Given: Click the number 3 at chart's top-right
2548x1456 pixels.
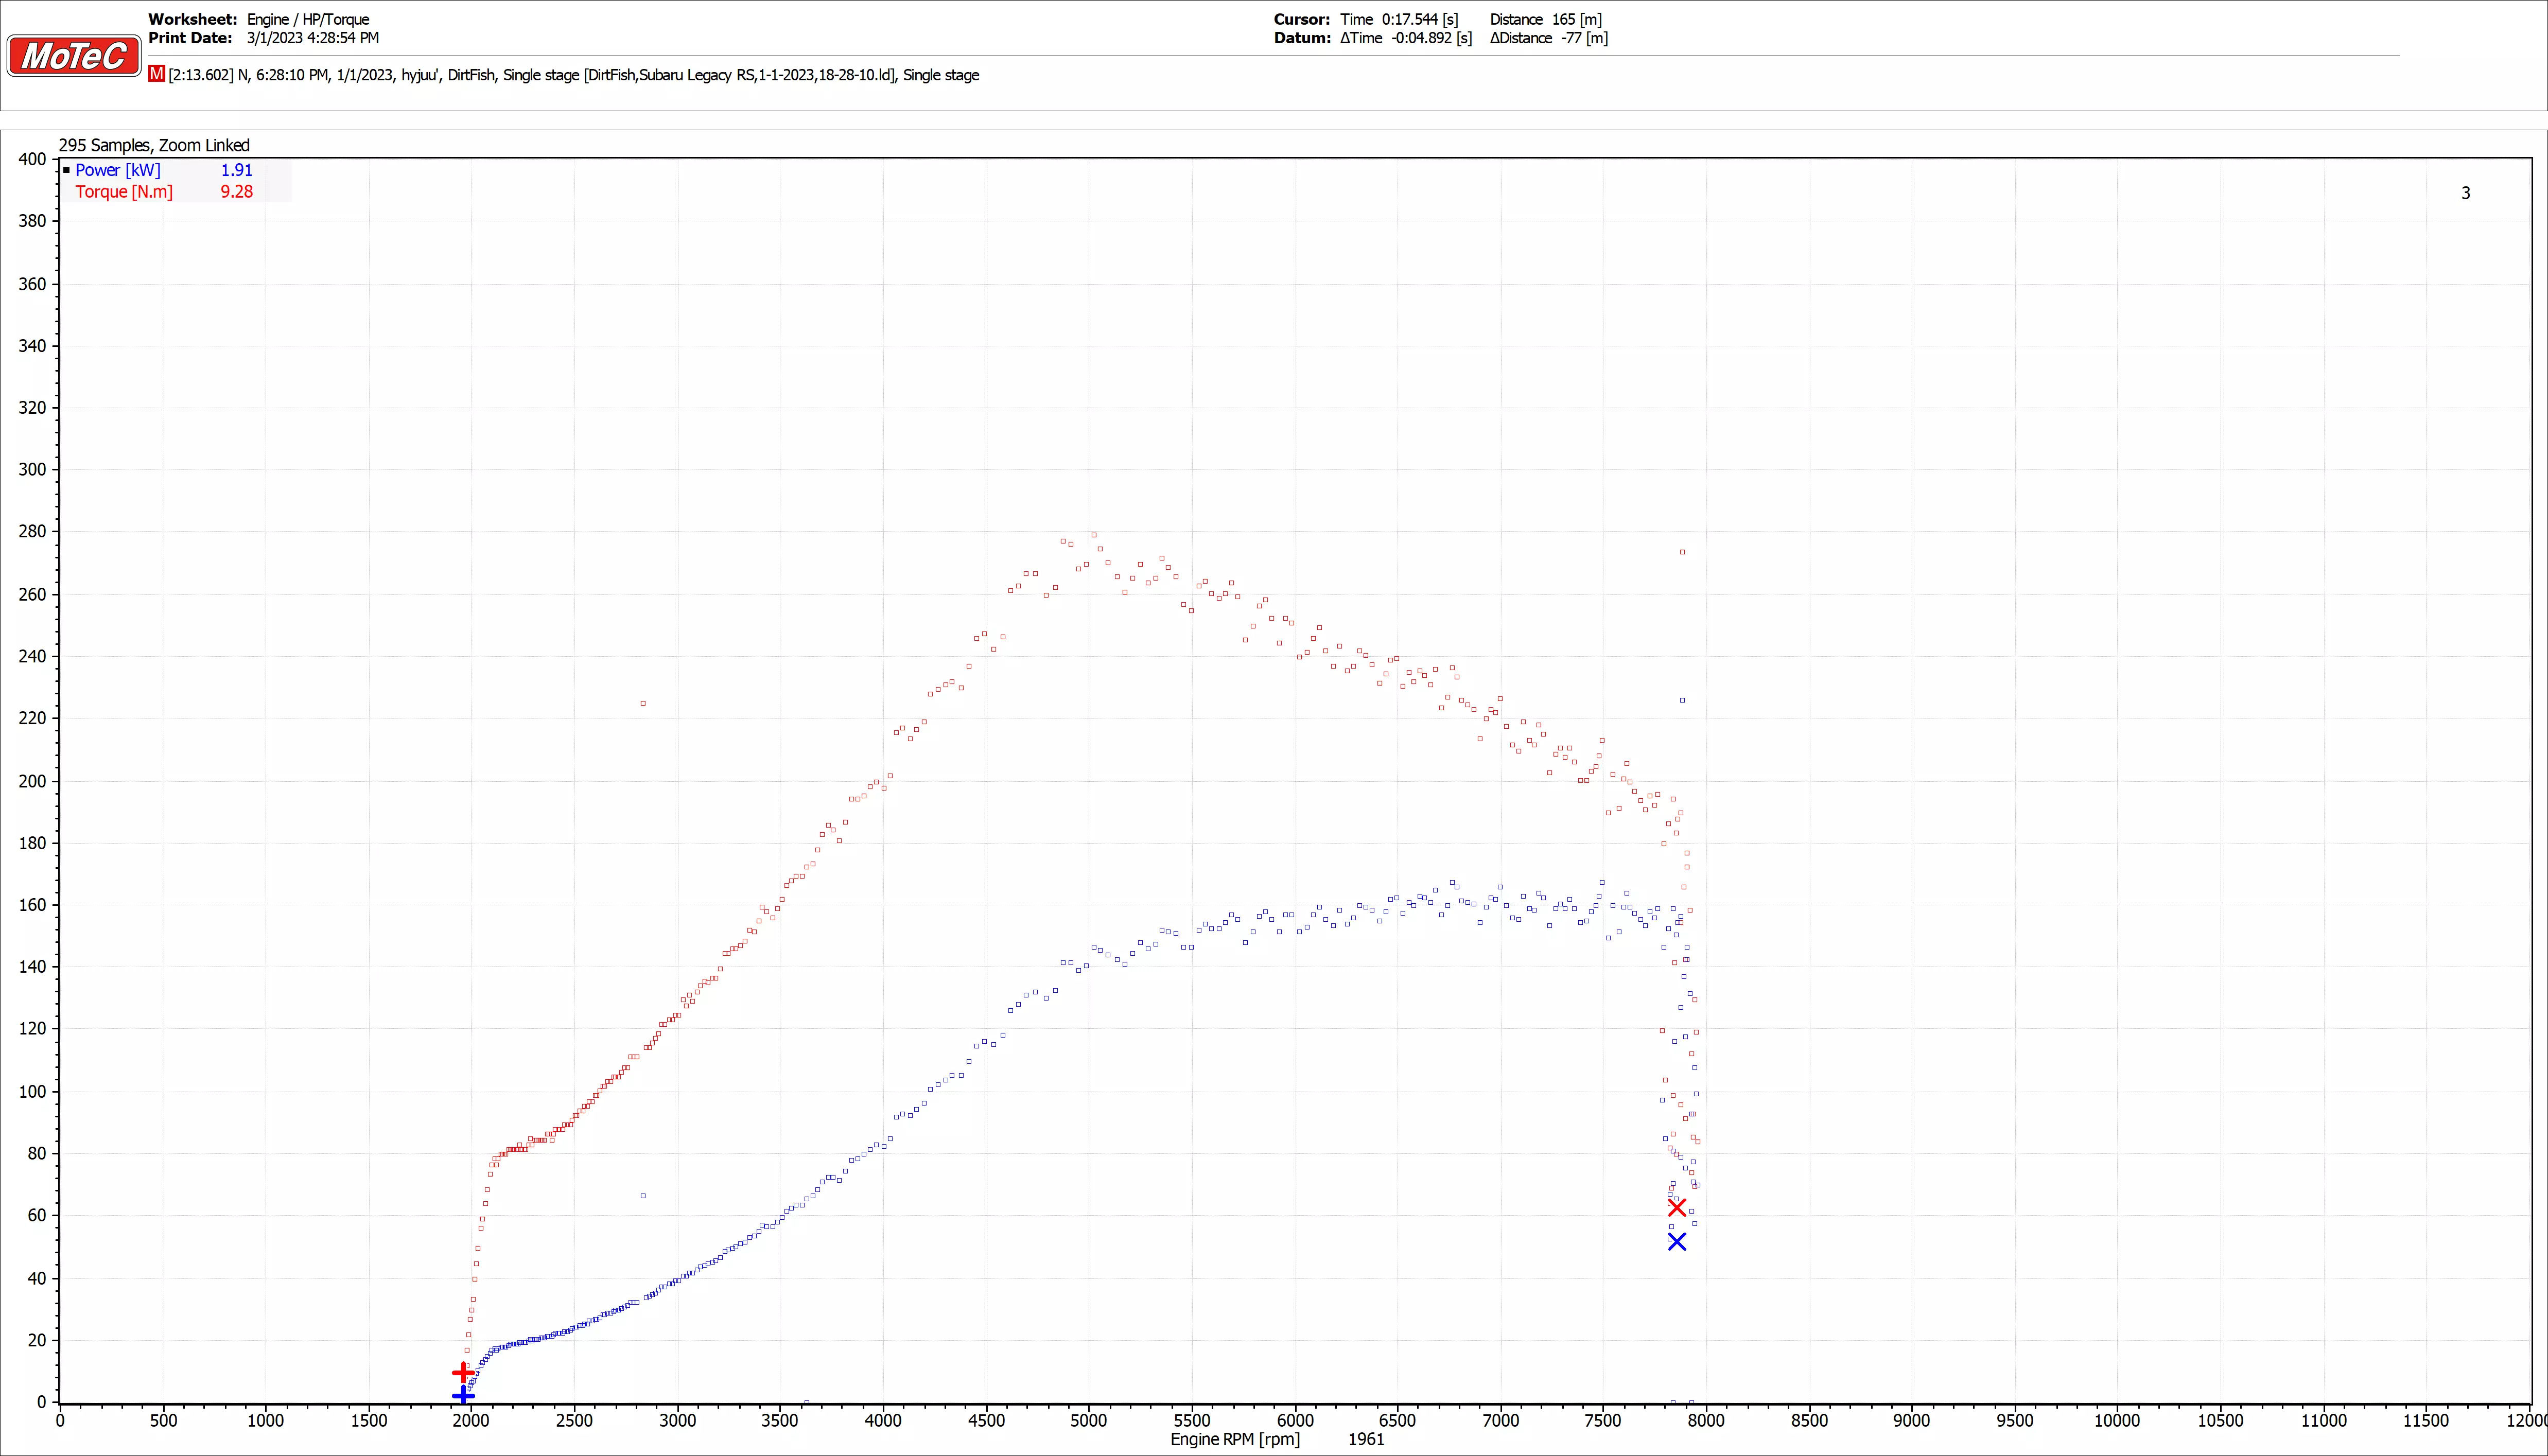Looking at the screenshot, I should 2465,193.
